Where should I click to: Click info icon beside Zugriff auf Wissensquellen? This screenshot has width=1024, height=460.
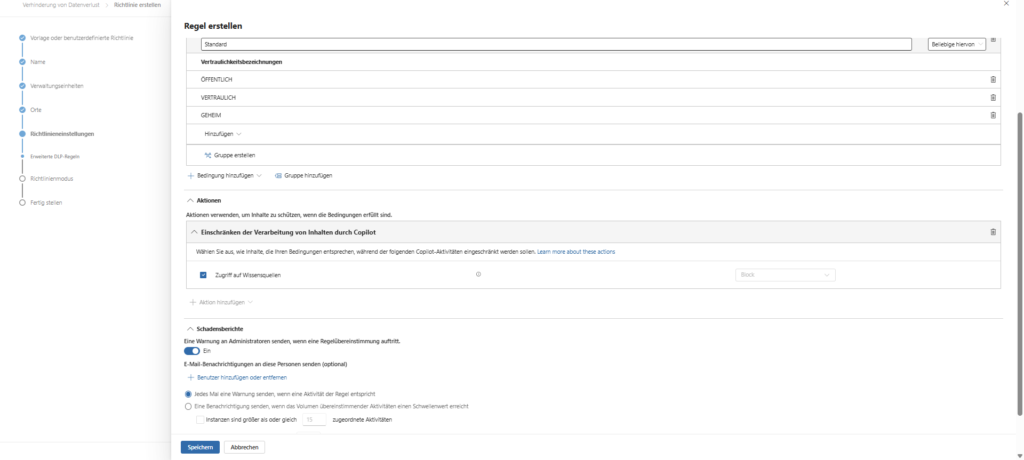479,274
